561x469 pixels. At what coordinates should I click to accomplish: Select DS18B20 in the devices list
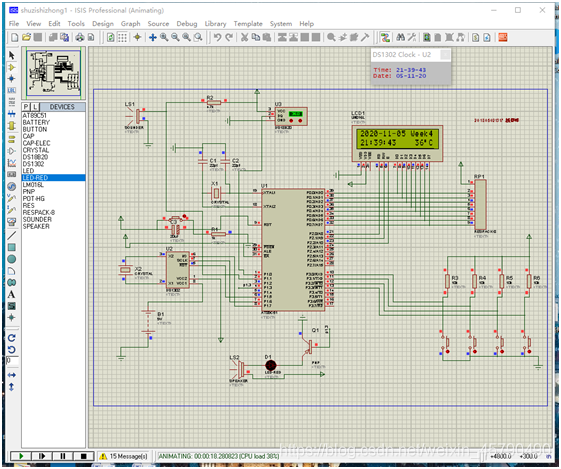click(x=35, y=157)
